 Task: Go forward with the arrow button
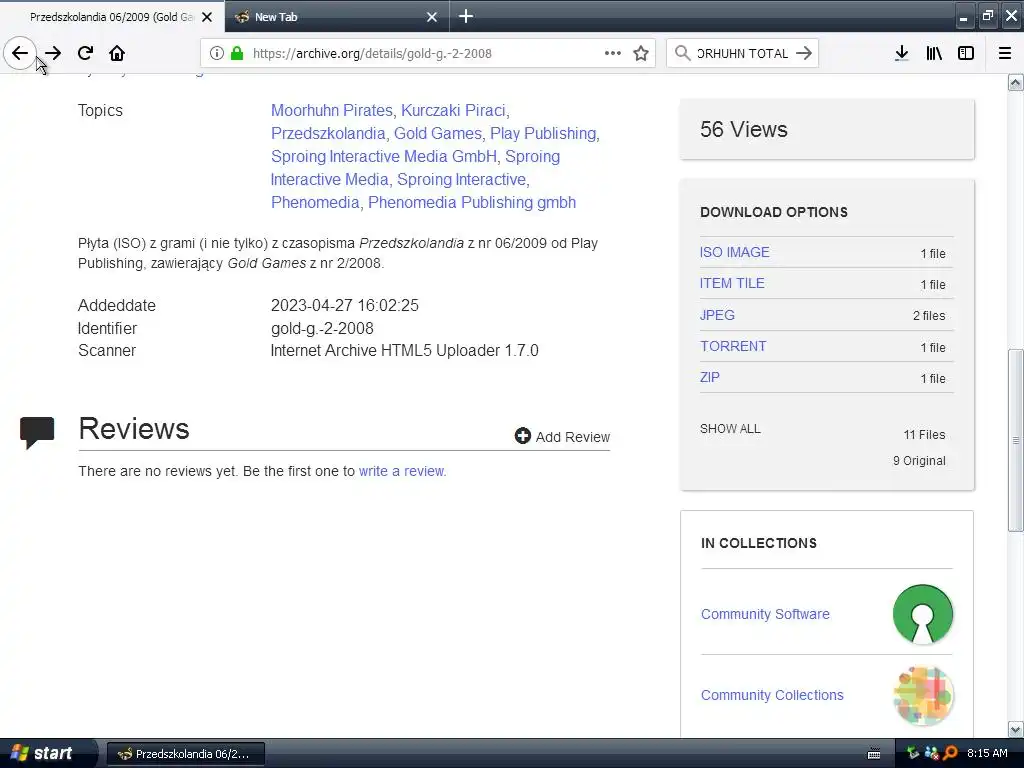[x=53, y=53]
